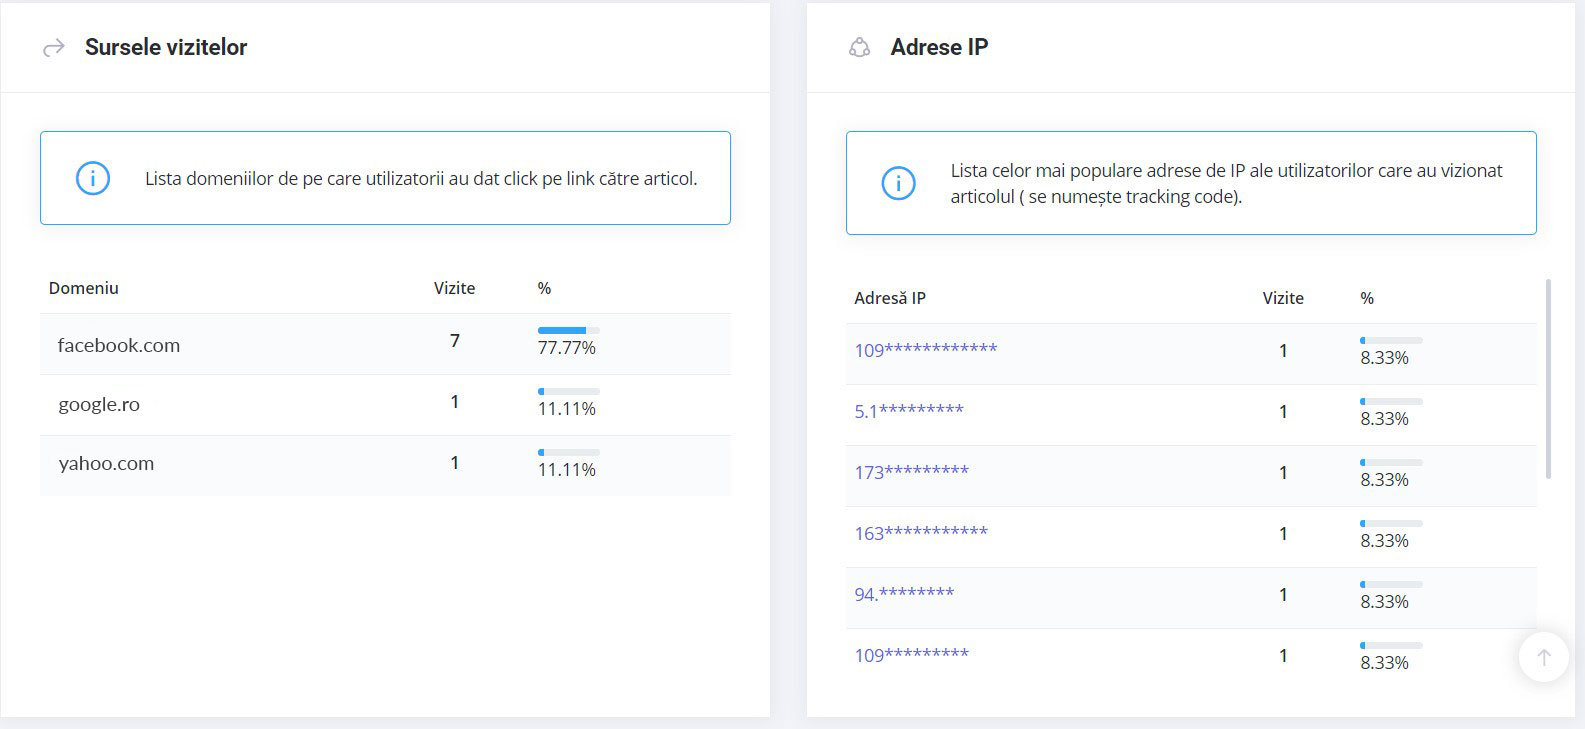Click the Vizite column header in domains table
Image resolution: width=1585 pixels, height=729 pixels.
454,288
